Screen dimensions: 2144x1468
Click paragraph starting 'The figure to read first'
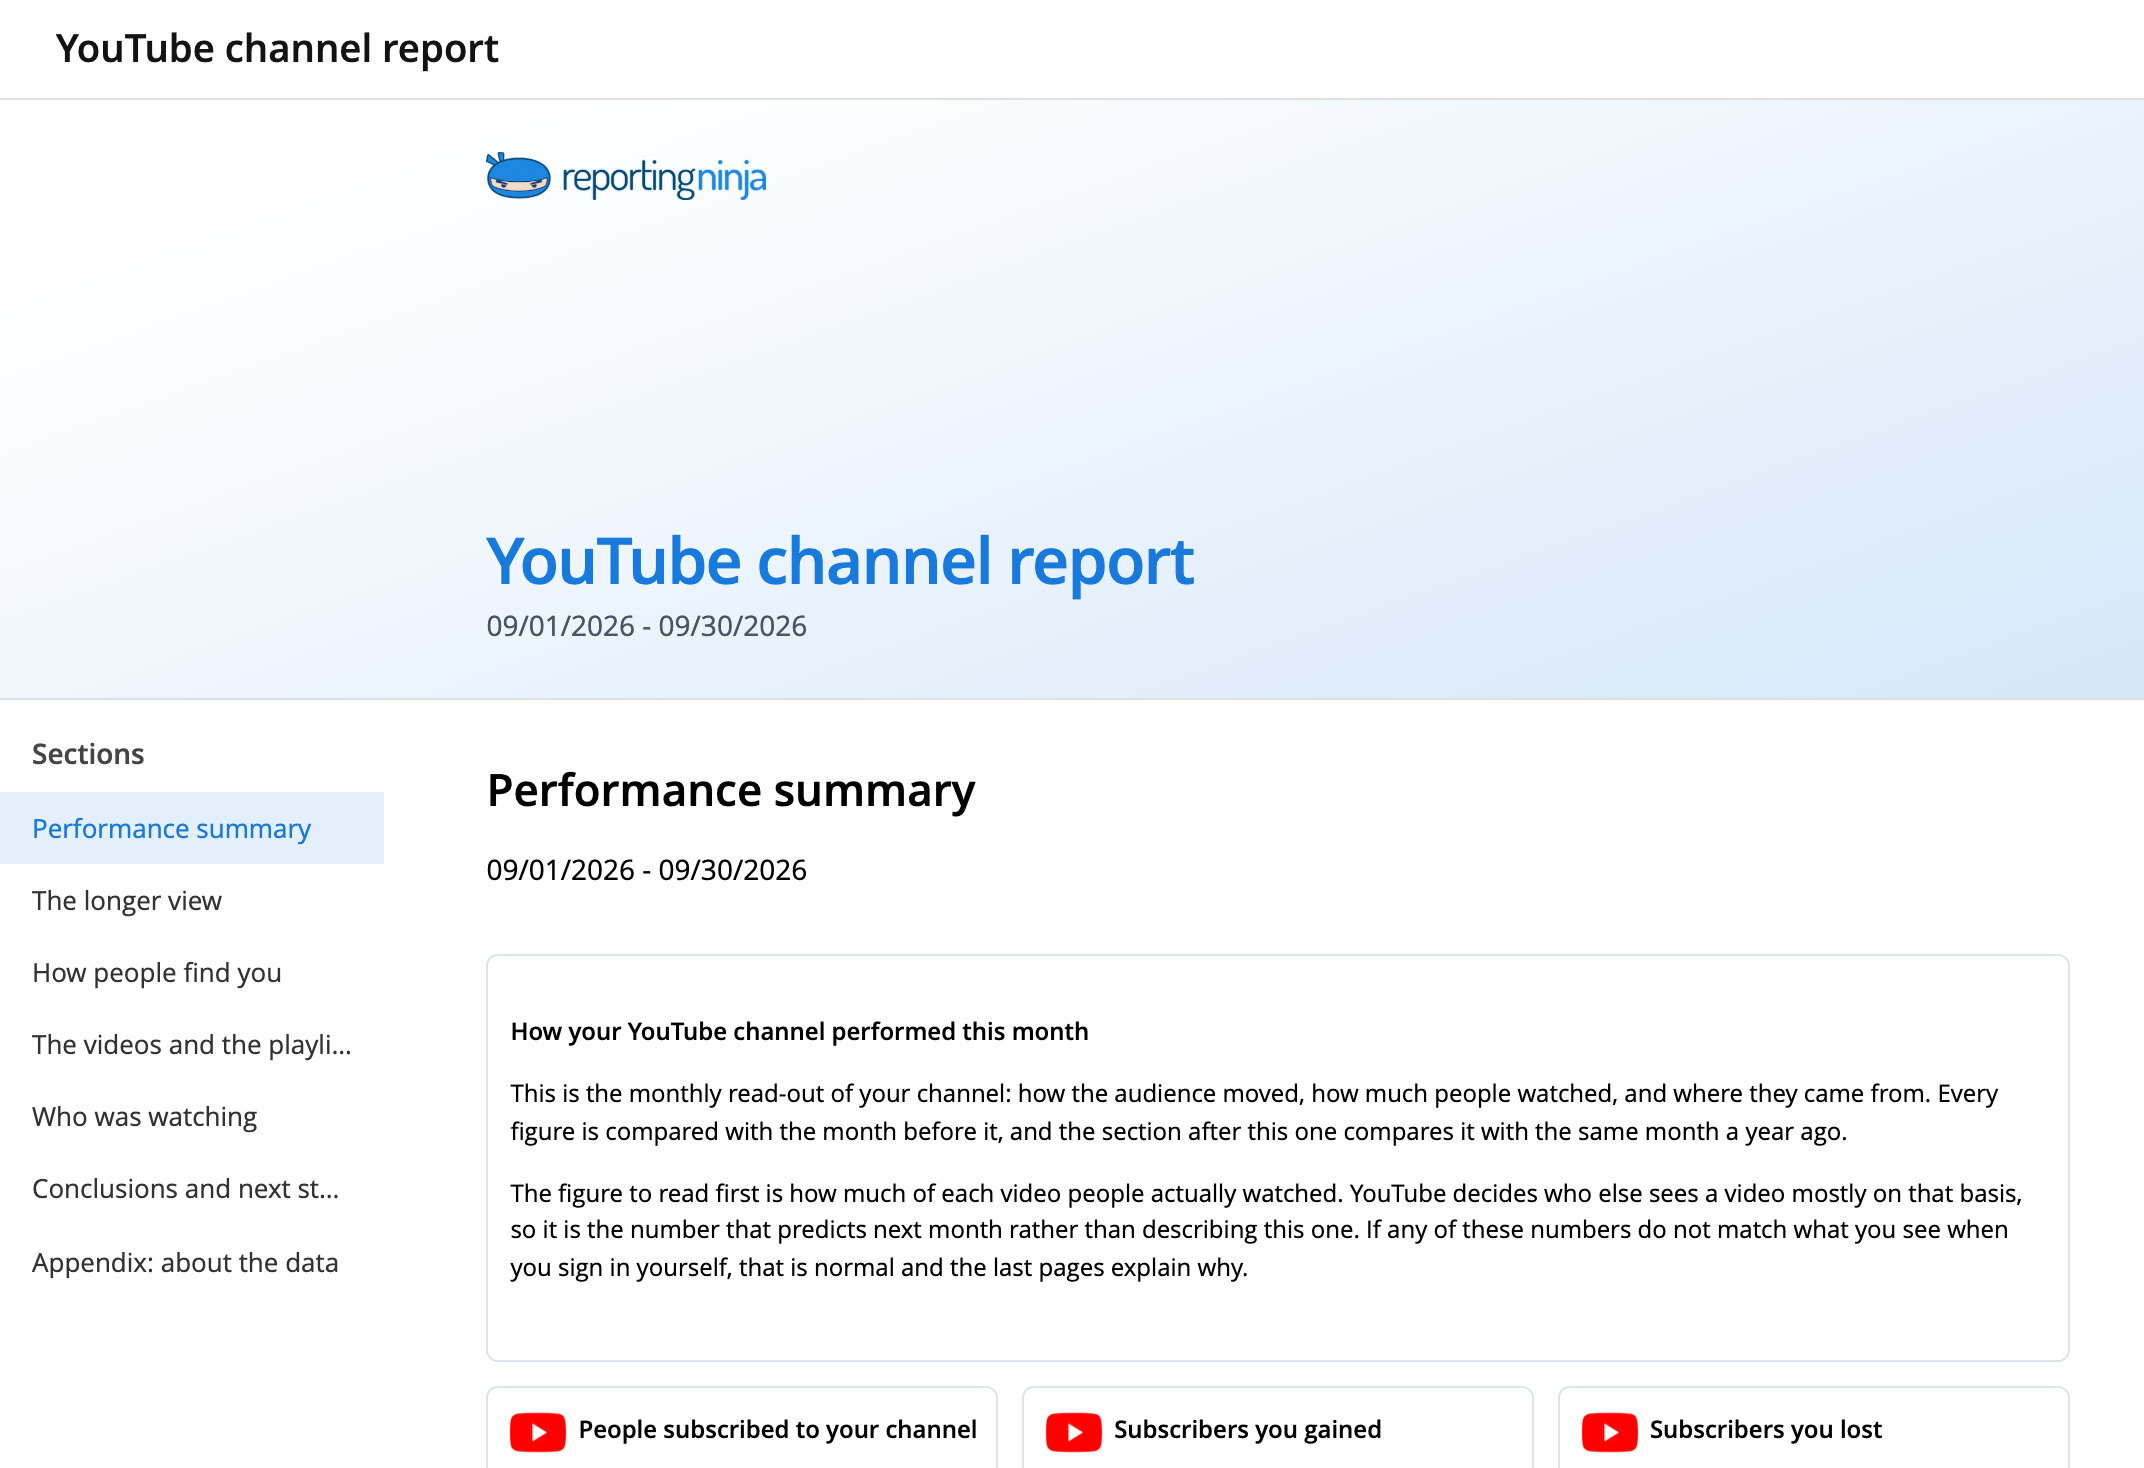[1266, 1230]
